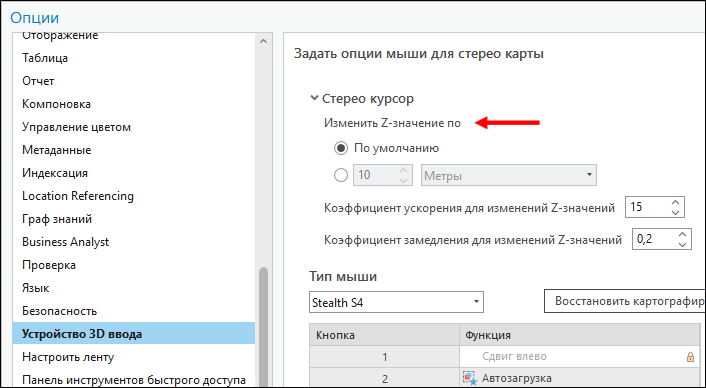This screenshot has height=388, width=706.
Task: Click the options list scroll up arrow
Action: coord(263,41)
